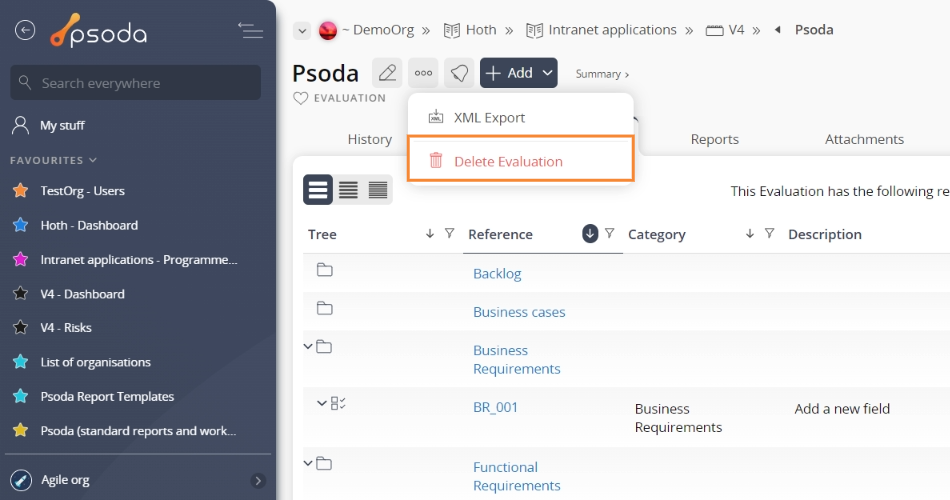Expand the Favourites section chevron
The height and width of the screenshot is (500, 950).
point(93,160)
